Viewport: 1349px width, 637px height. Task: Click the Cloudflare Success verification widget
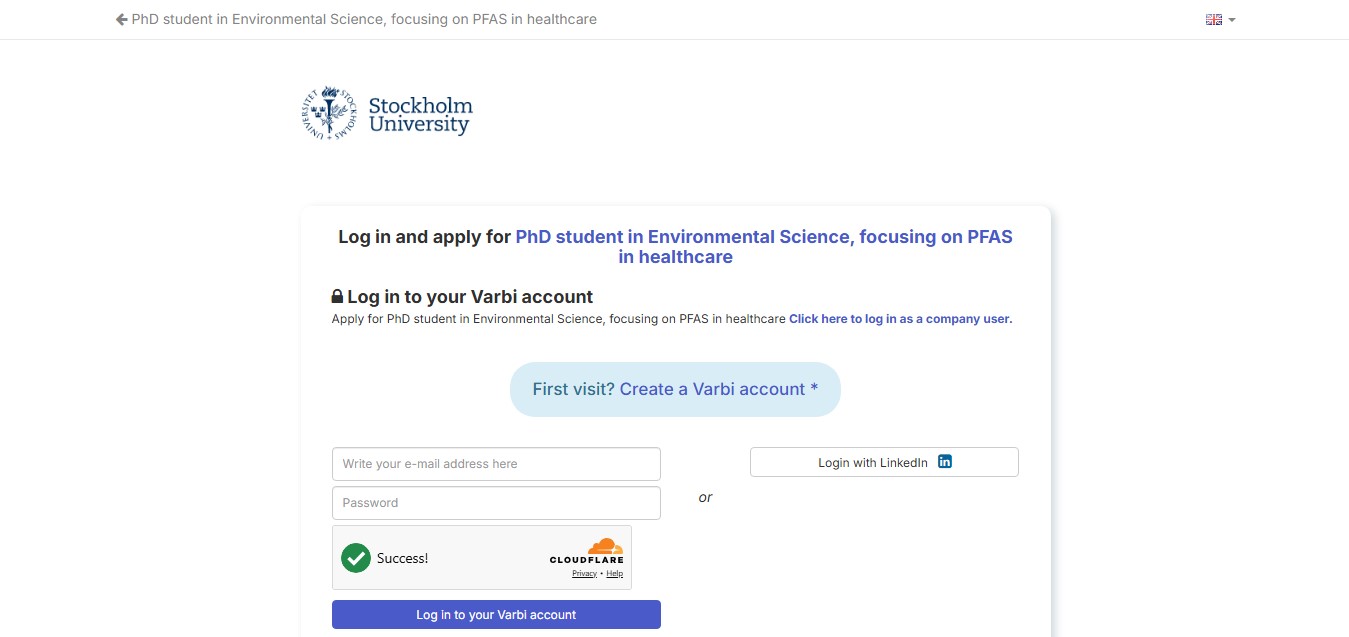click(482, 558)
